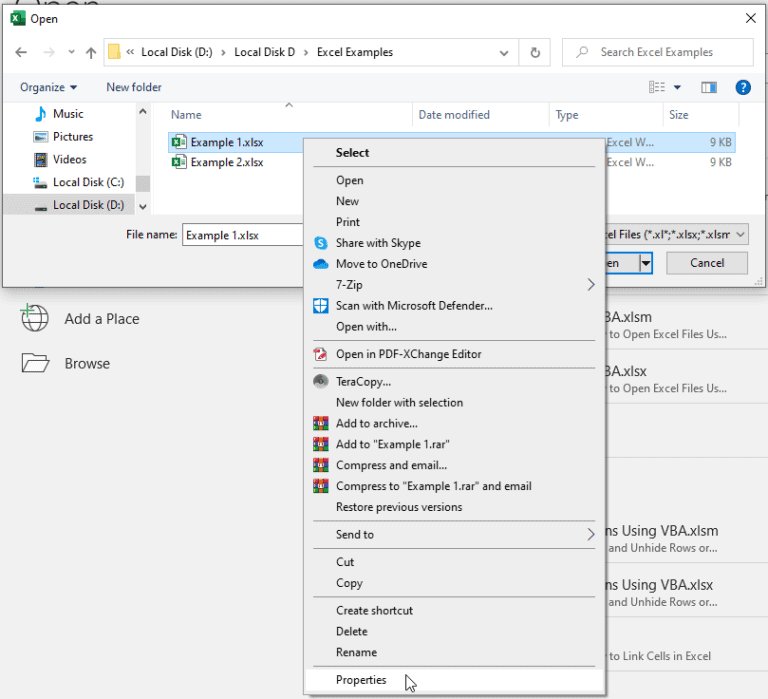Click Compress and email... entry
Image resolution: width=768 pixels, height=699 pixels.
click(391, 465)
